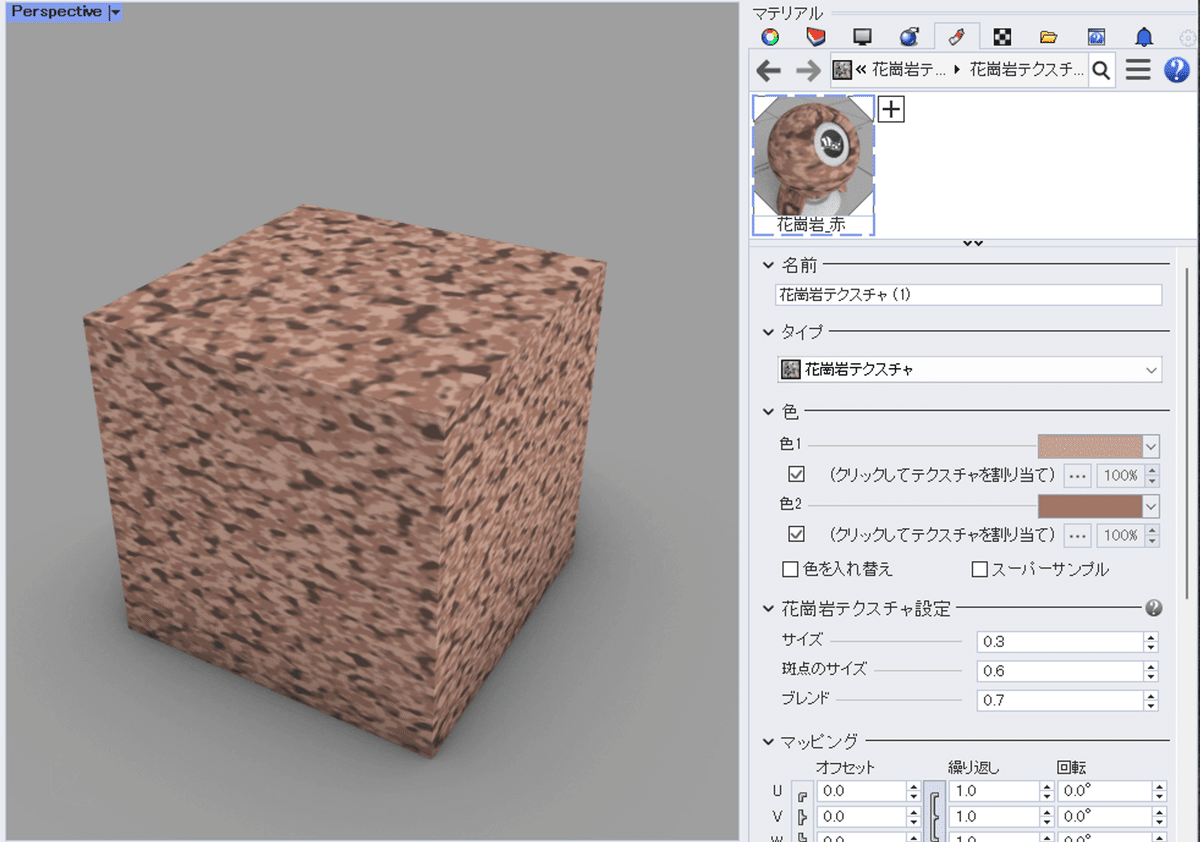Collapse the マッピング section
1200x842 pixels.
click(x=768, y=742)
